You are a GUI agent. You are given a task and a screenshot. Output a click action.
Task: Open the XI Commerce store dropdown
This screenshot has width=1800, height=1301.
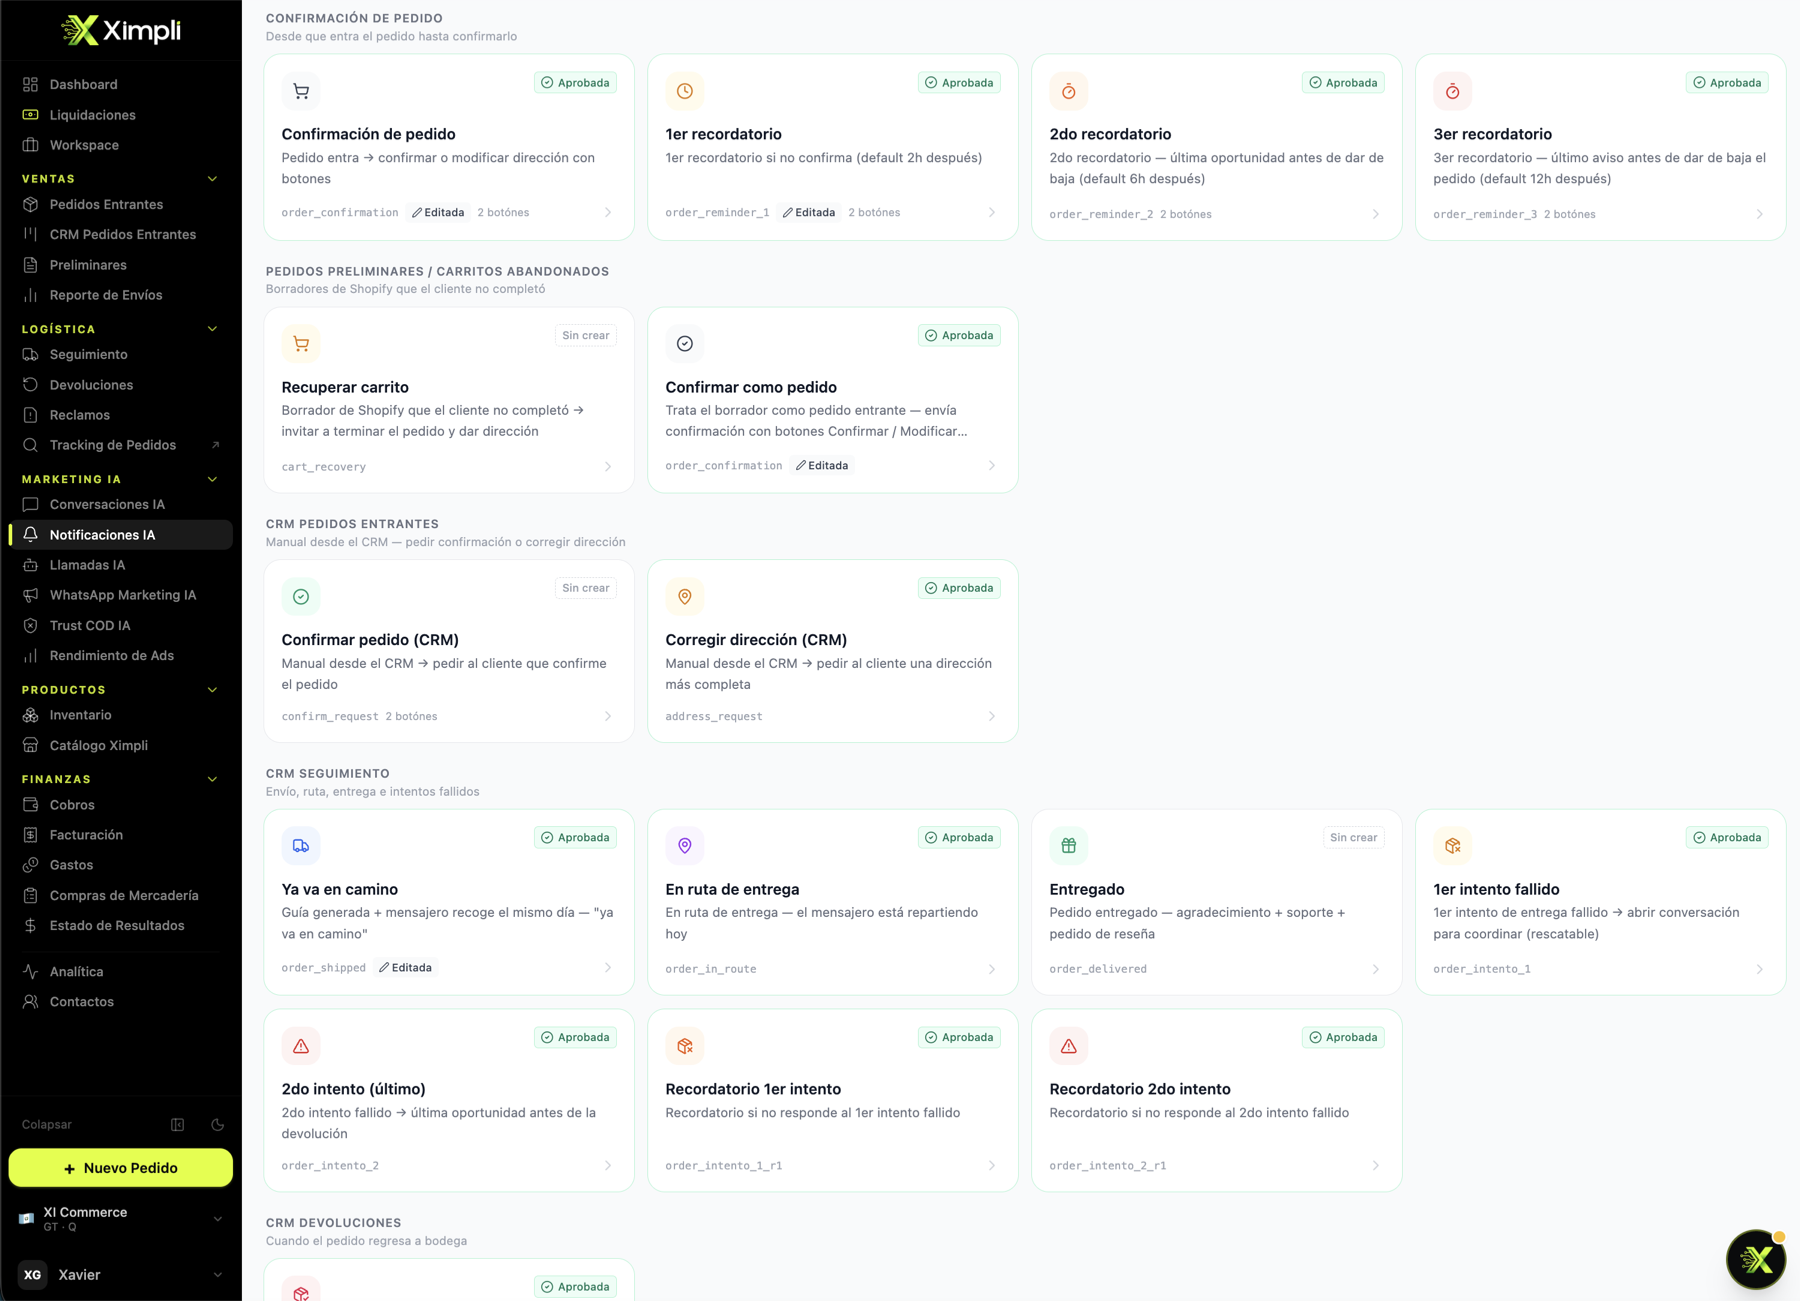[x=217, y=1219]
